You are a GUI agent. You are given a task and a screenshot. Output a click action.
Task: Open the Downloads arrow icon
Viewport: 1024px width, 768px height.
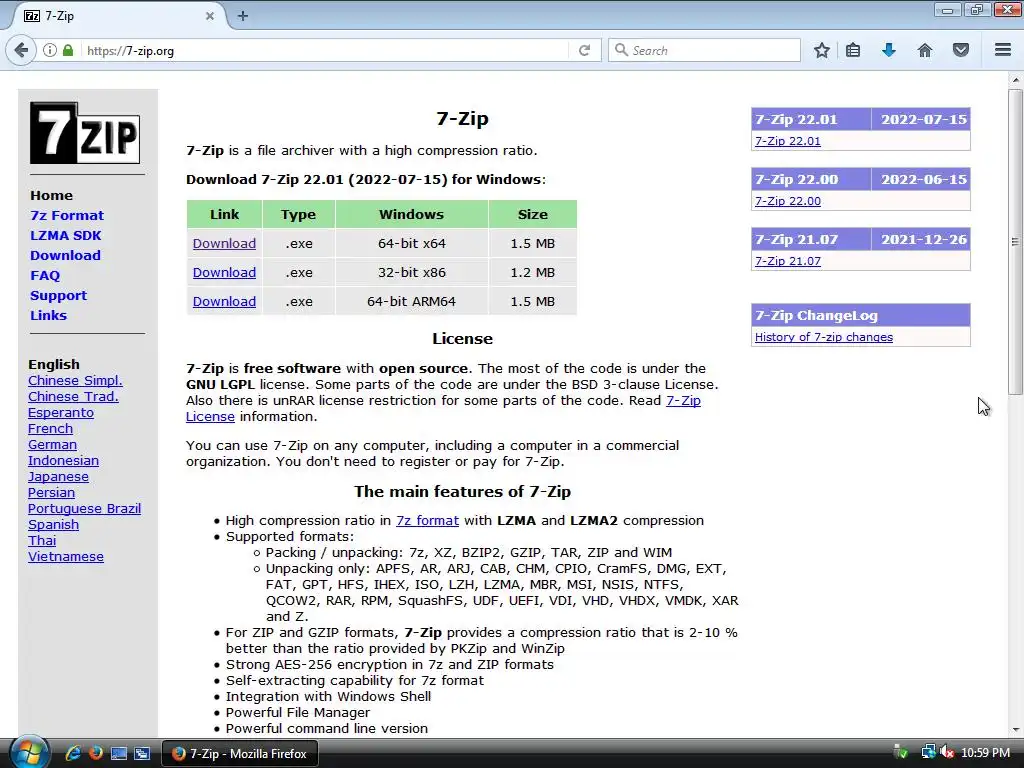point(889,50)
